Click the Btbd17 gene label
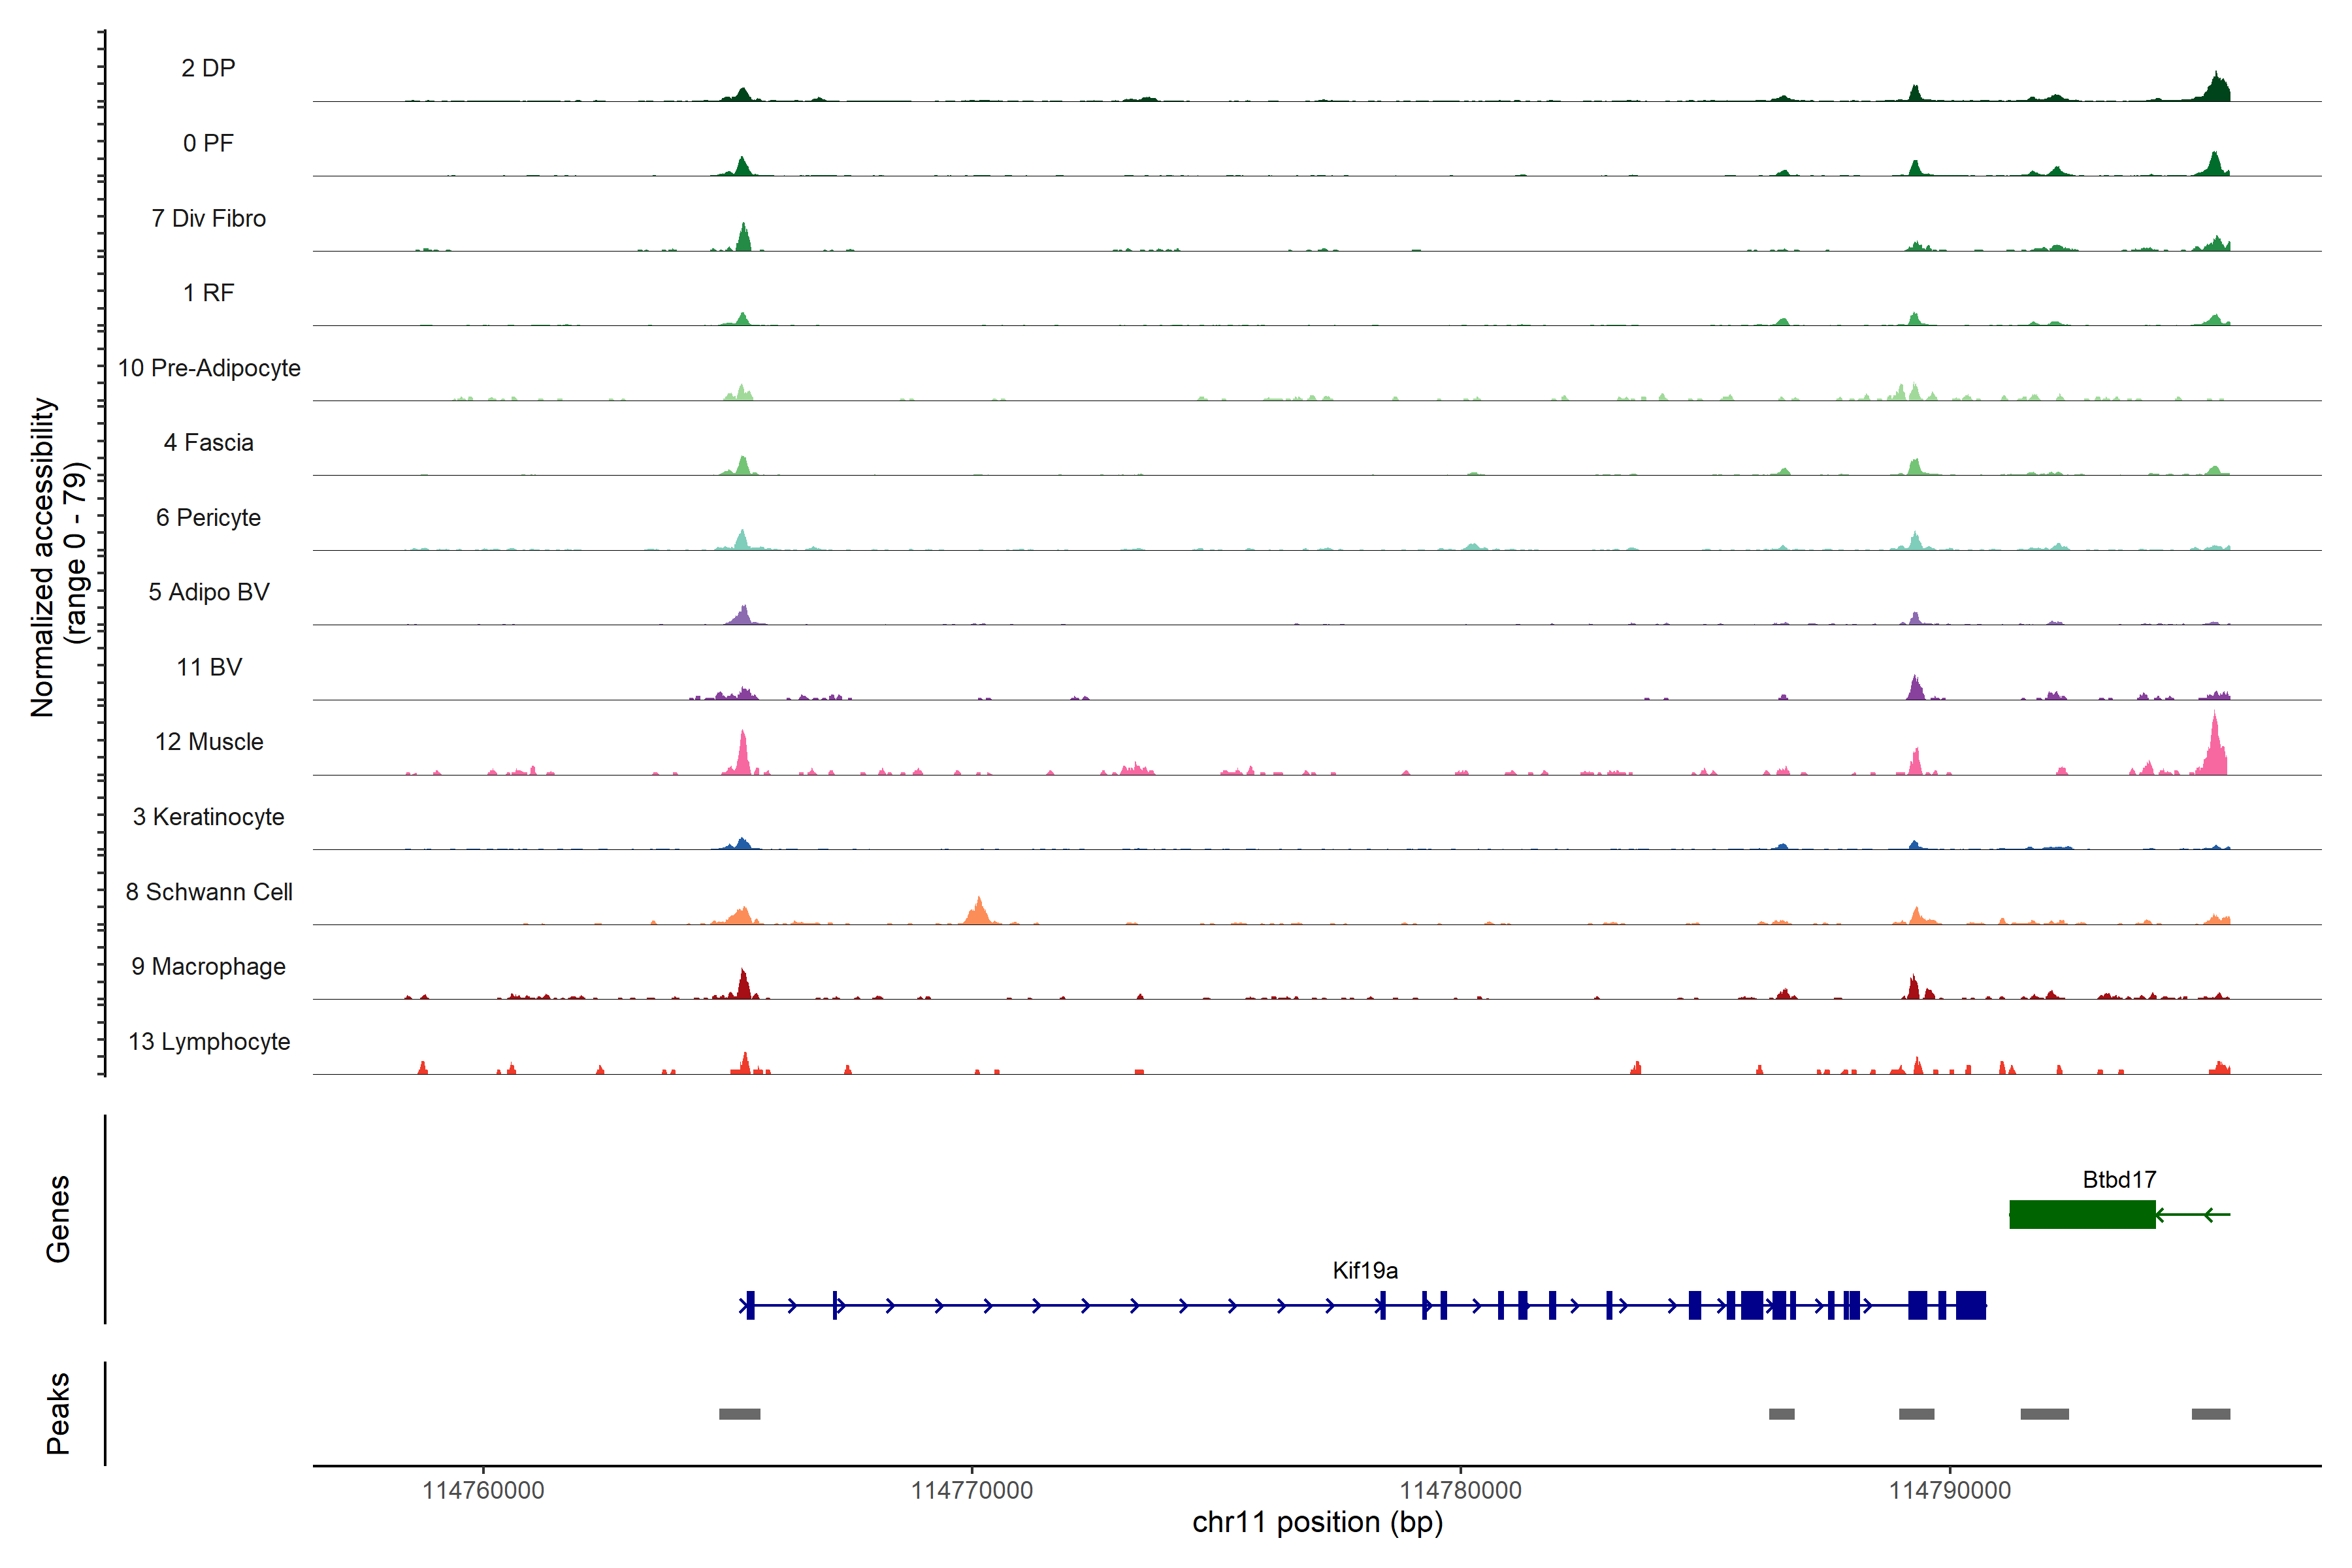This screenshot has width=2352, height=1568. [2119, 1179]
